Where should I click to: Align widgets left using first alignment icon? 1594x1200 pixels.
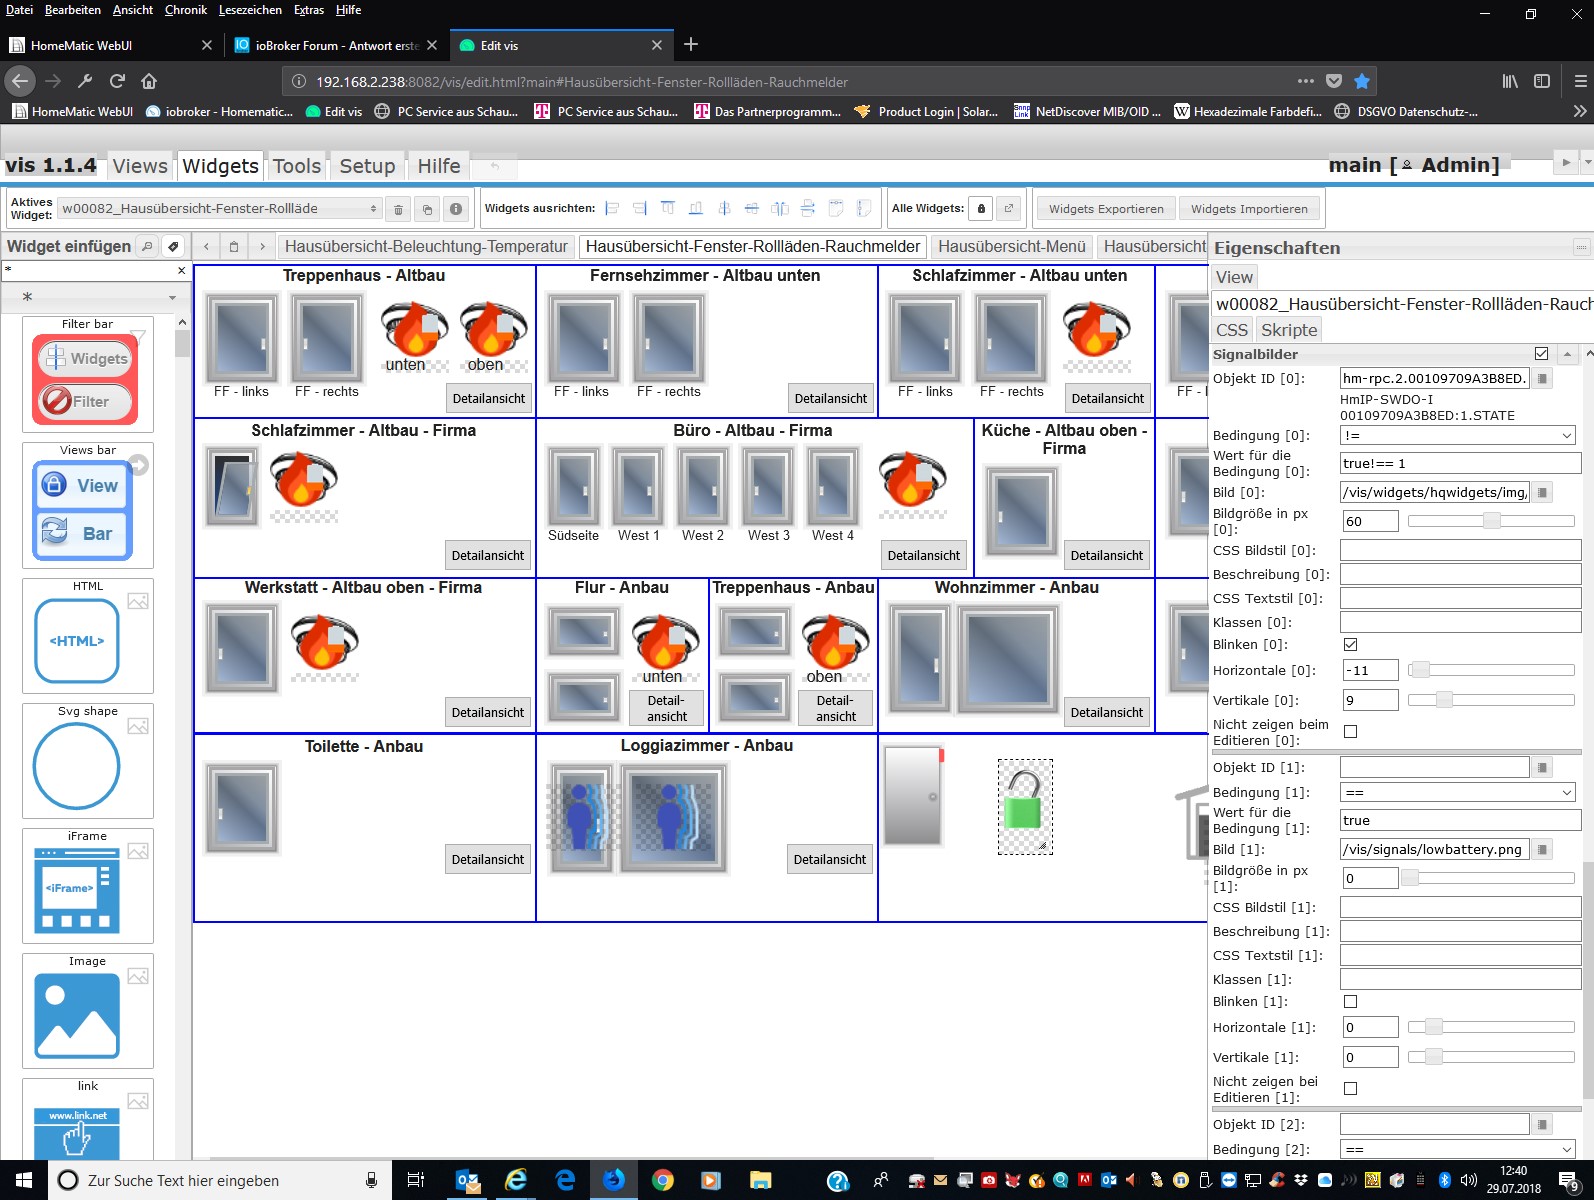coord(612,208)
